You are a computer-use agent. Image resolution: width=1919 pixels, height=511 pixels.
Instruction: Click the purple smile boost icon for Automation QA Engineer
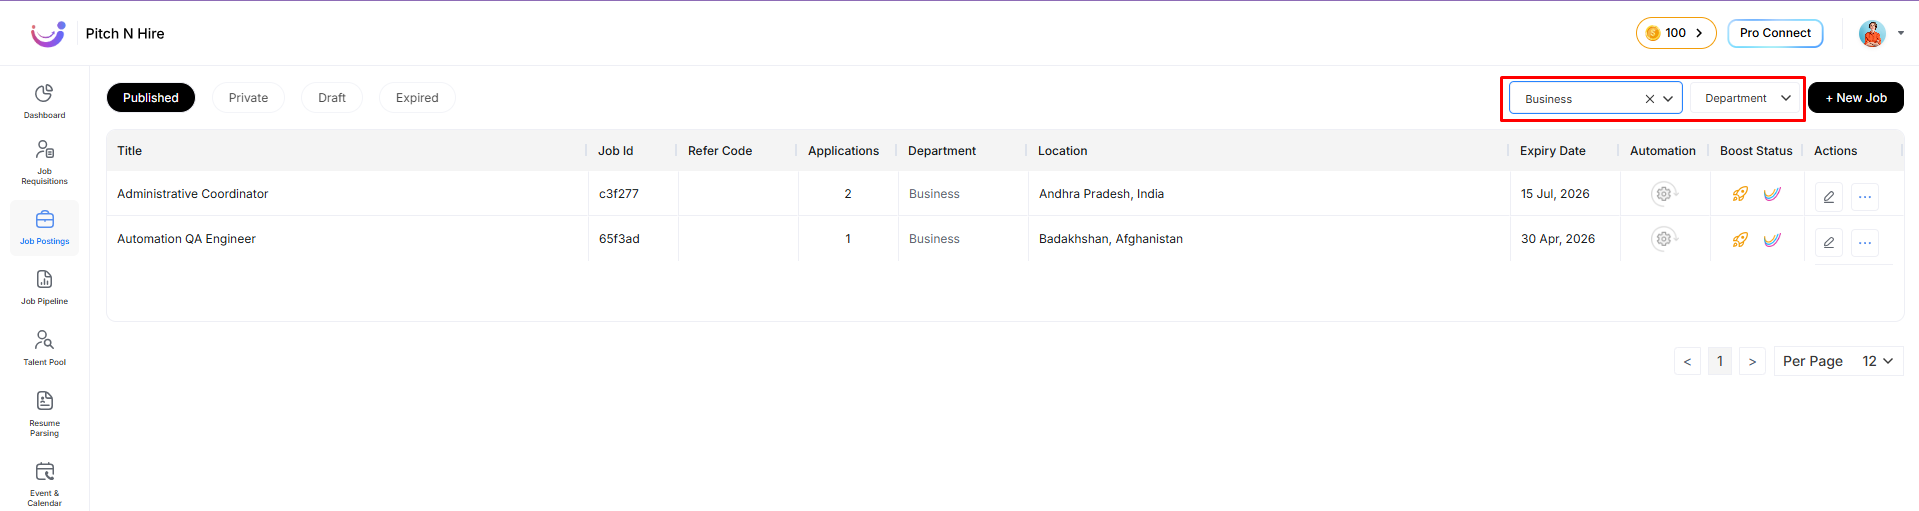click(x=1772, y=239)
